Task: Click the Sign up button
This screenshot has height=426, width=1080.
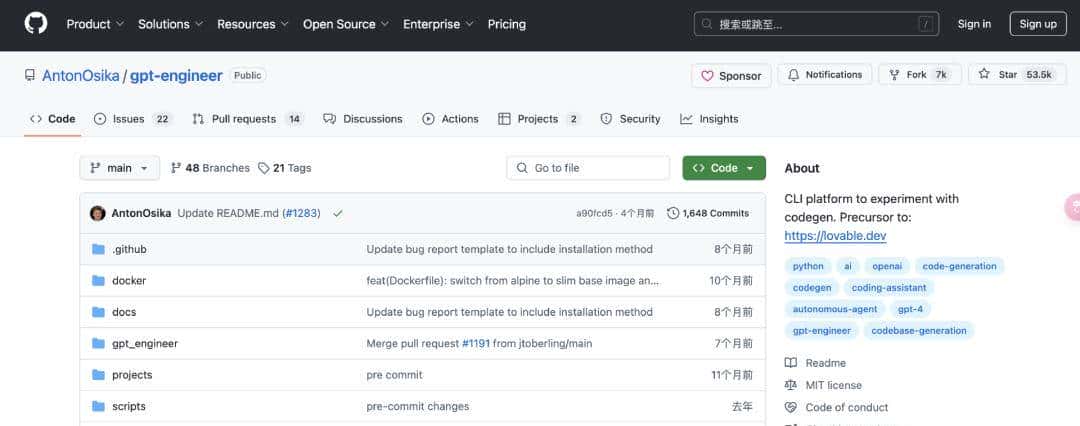Action: coord(1037,24)
